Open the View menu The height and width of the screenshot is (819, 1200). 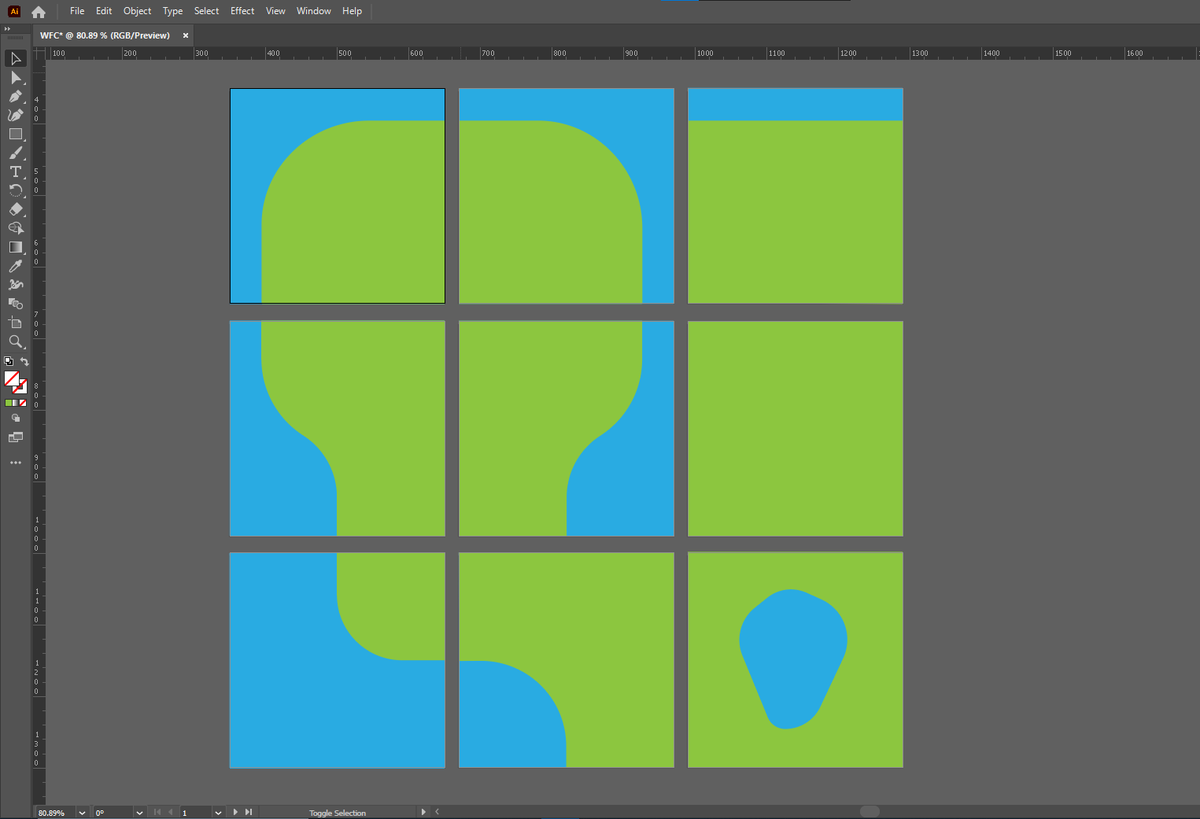pyautogui.click(x=275, y=11)
